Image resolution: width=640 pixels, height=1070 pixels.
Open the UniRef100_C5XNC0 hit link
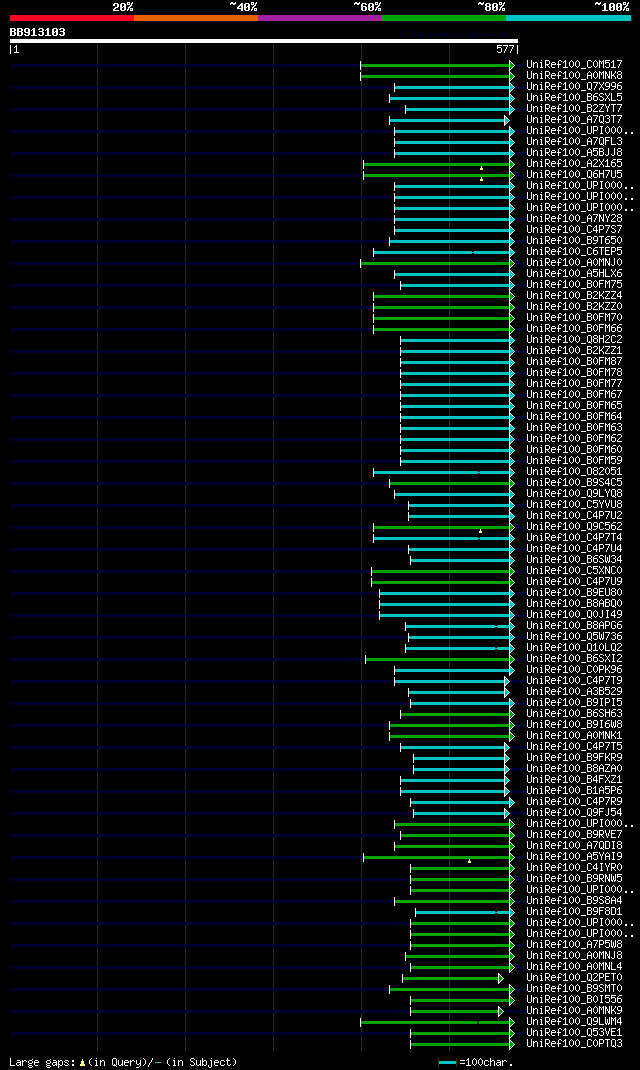point(574,570)
